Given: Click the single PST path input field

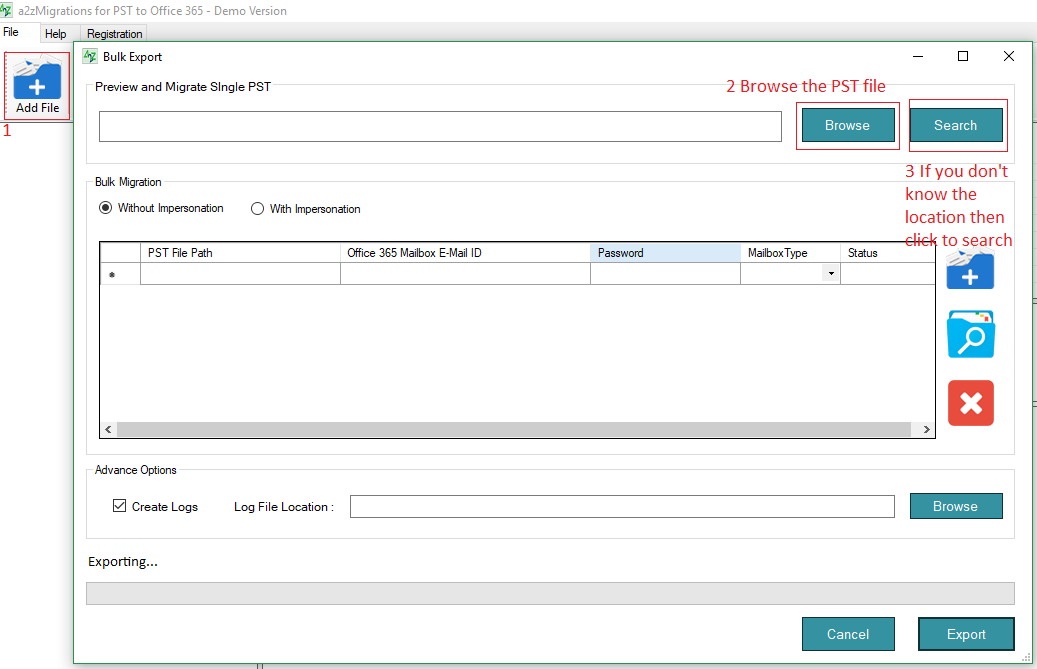Looking at the screenshot, I should 440,126.
